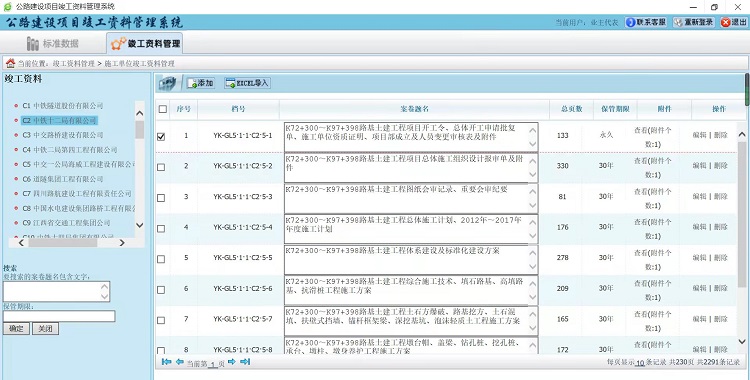Click 编辑 link for row 1
The height and width of the screenshot is (380, 750).
point(699,135)
